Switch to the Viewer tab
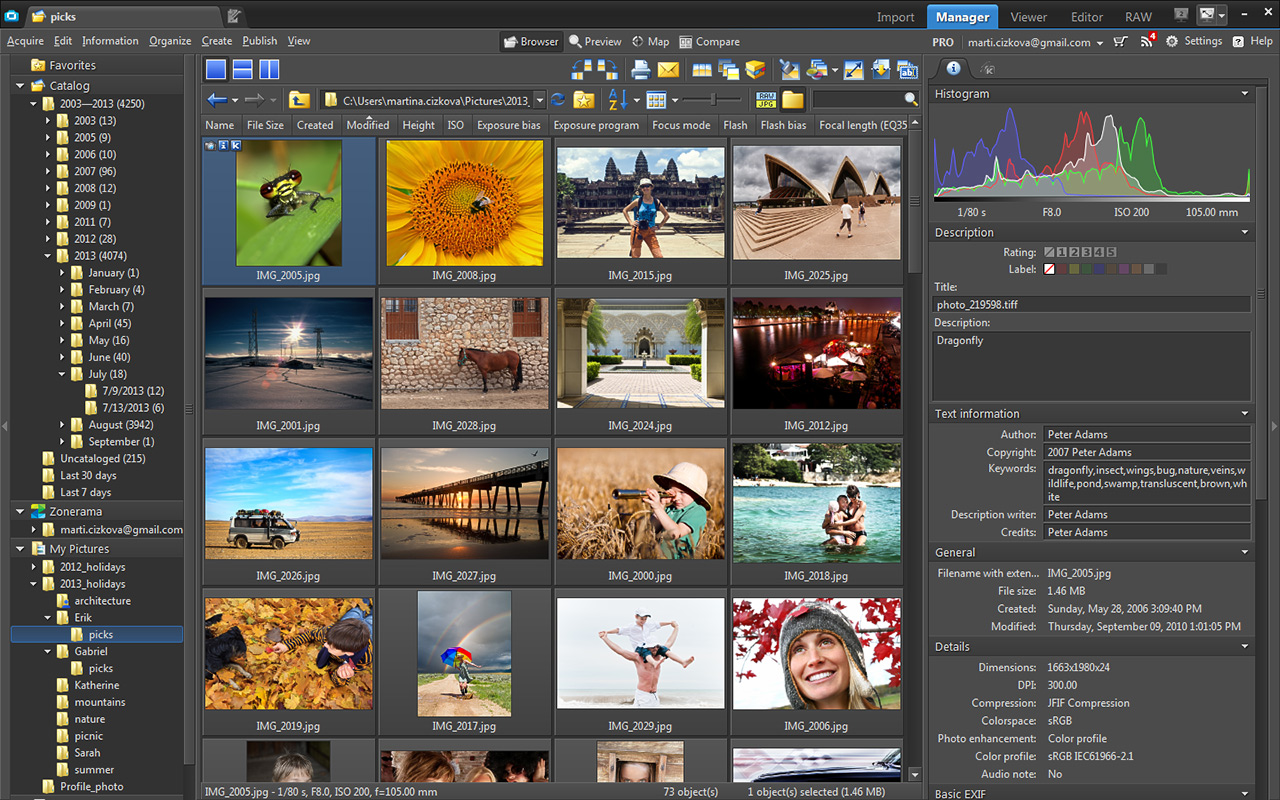Viewport: 1280px width, 800px height. point(1029,17)
